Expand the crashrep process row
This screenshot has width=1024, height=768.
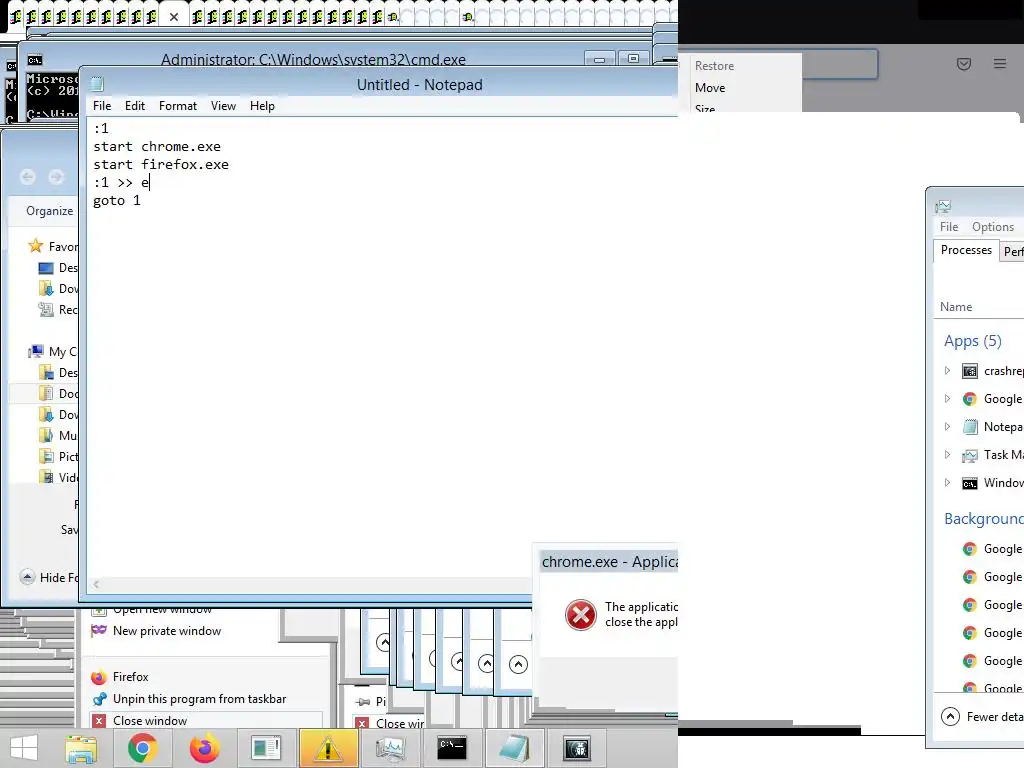(x=947, y=370)
